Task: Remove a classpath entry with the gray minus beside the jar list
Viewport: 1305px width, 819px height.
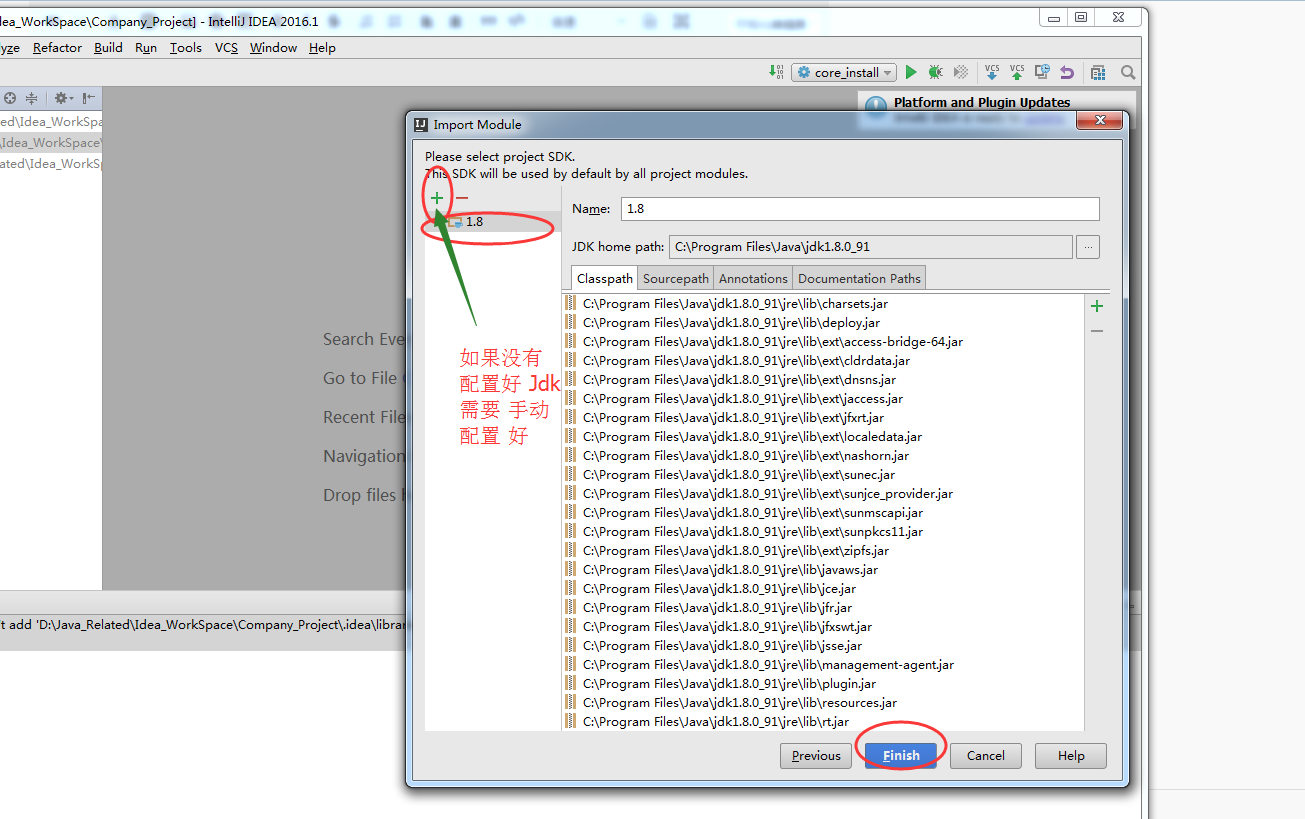Action: coord(1097,330)
